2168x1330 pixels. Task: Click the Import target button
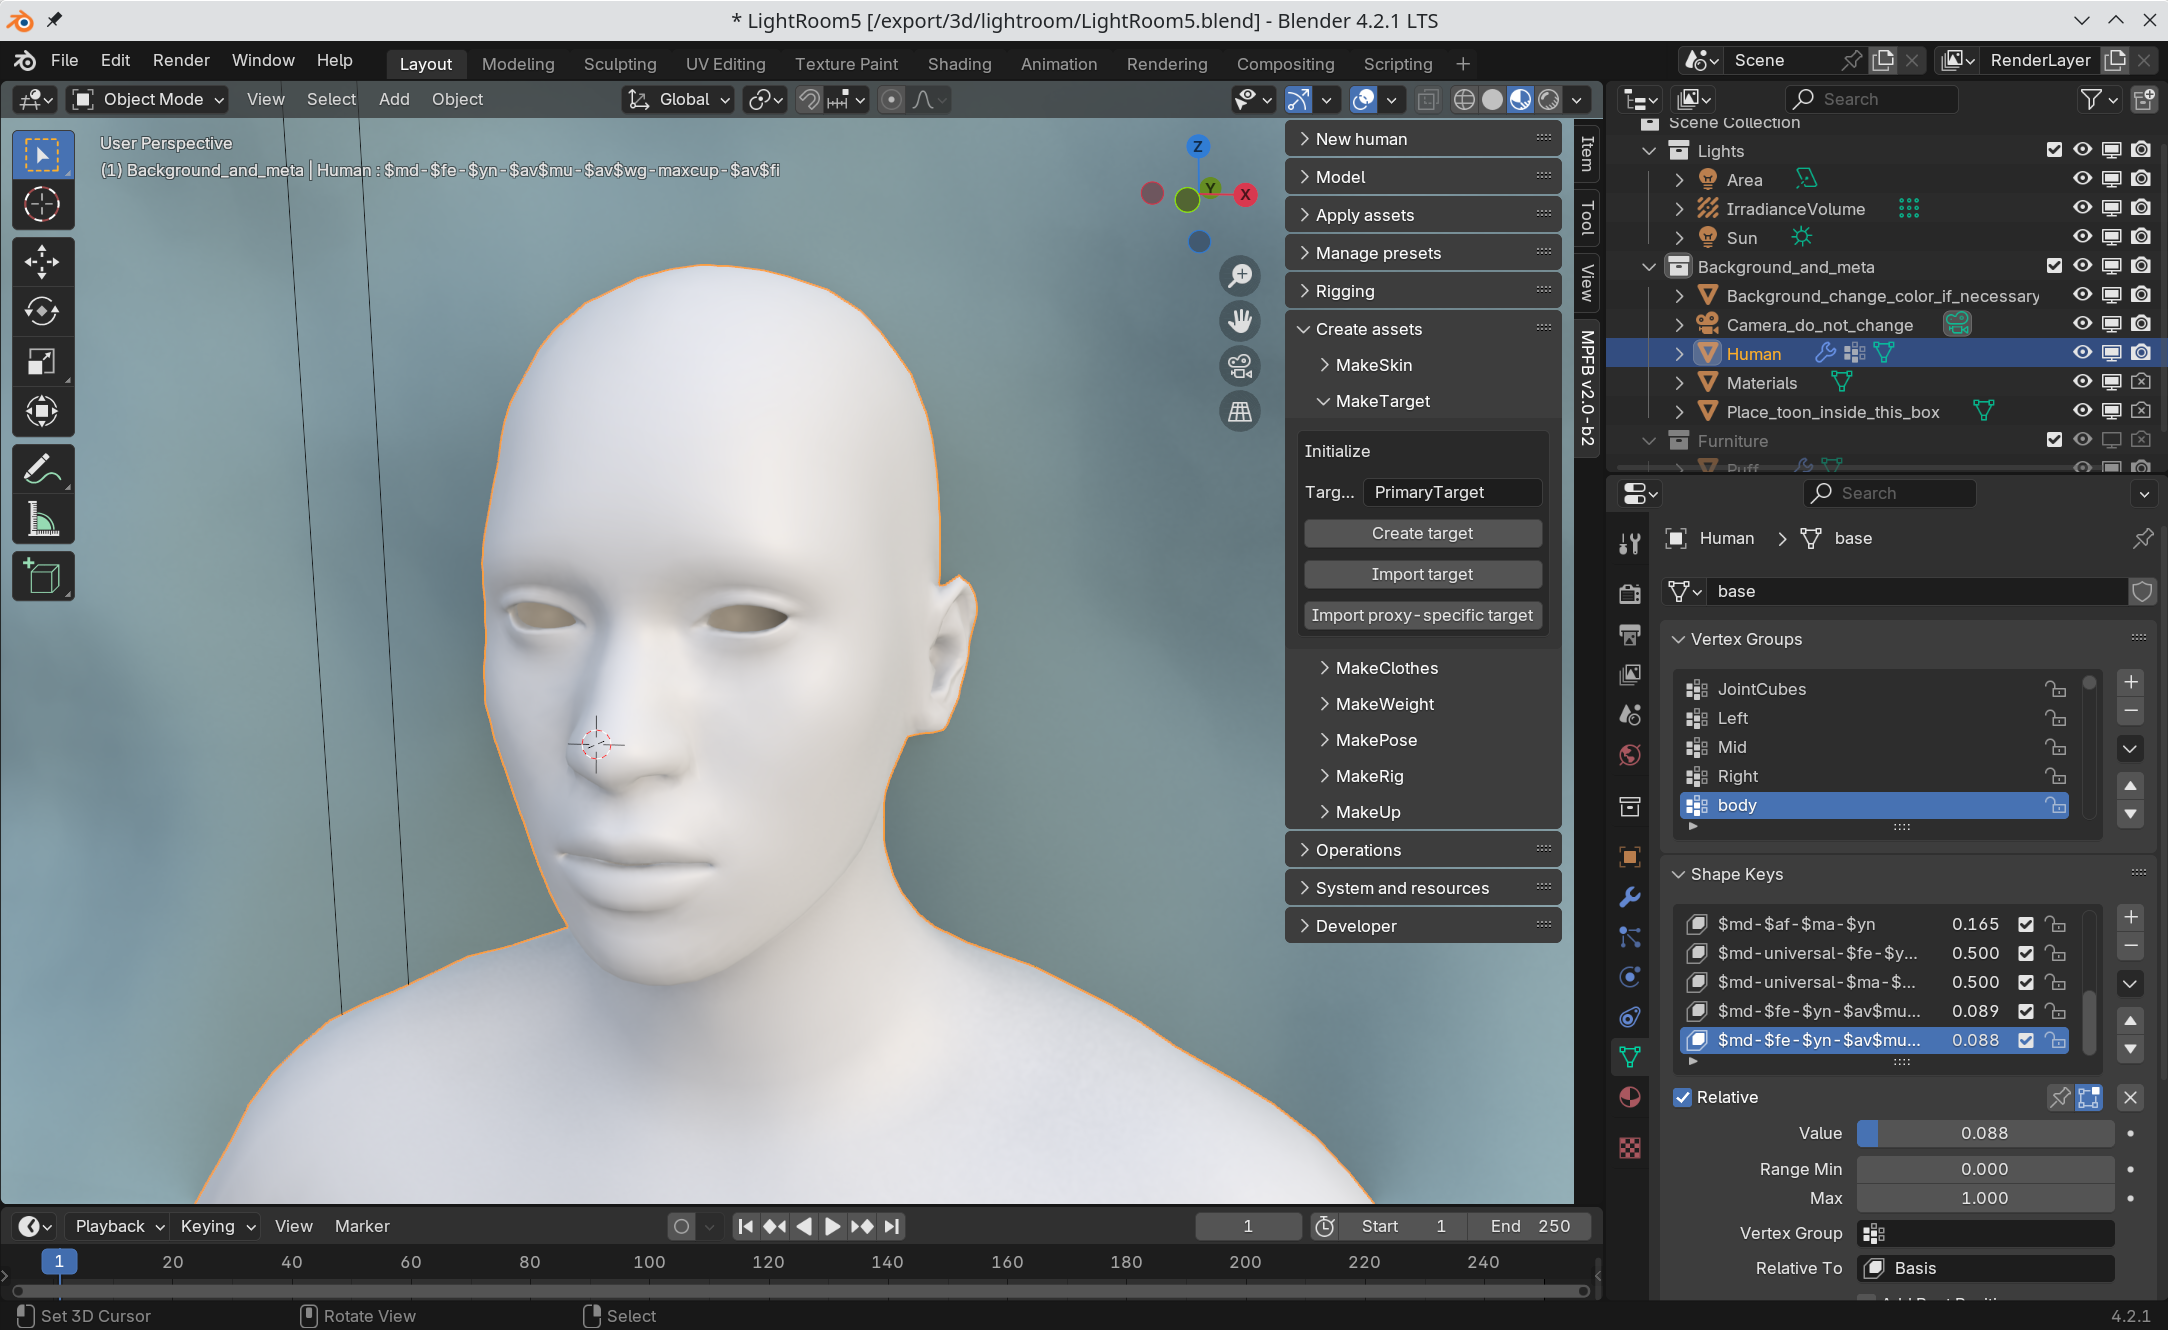(1423, 574)
